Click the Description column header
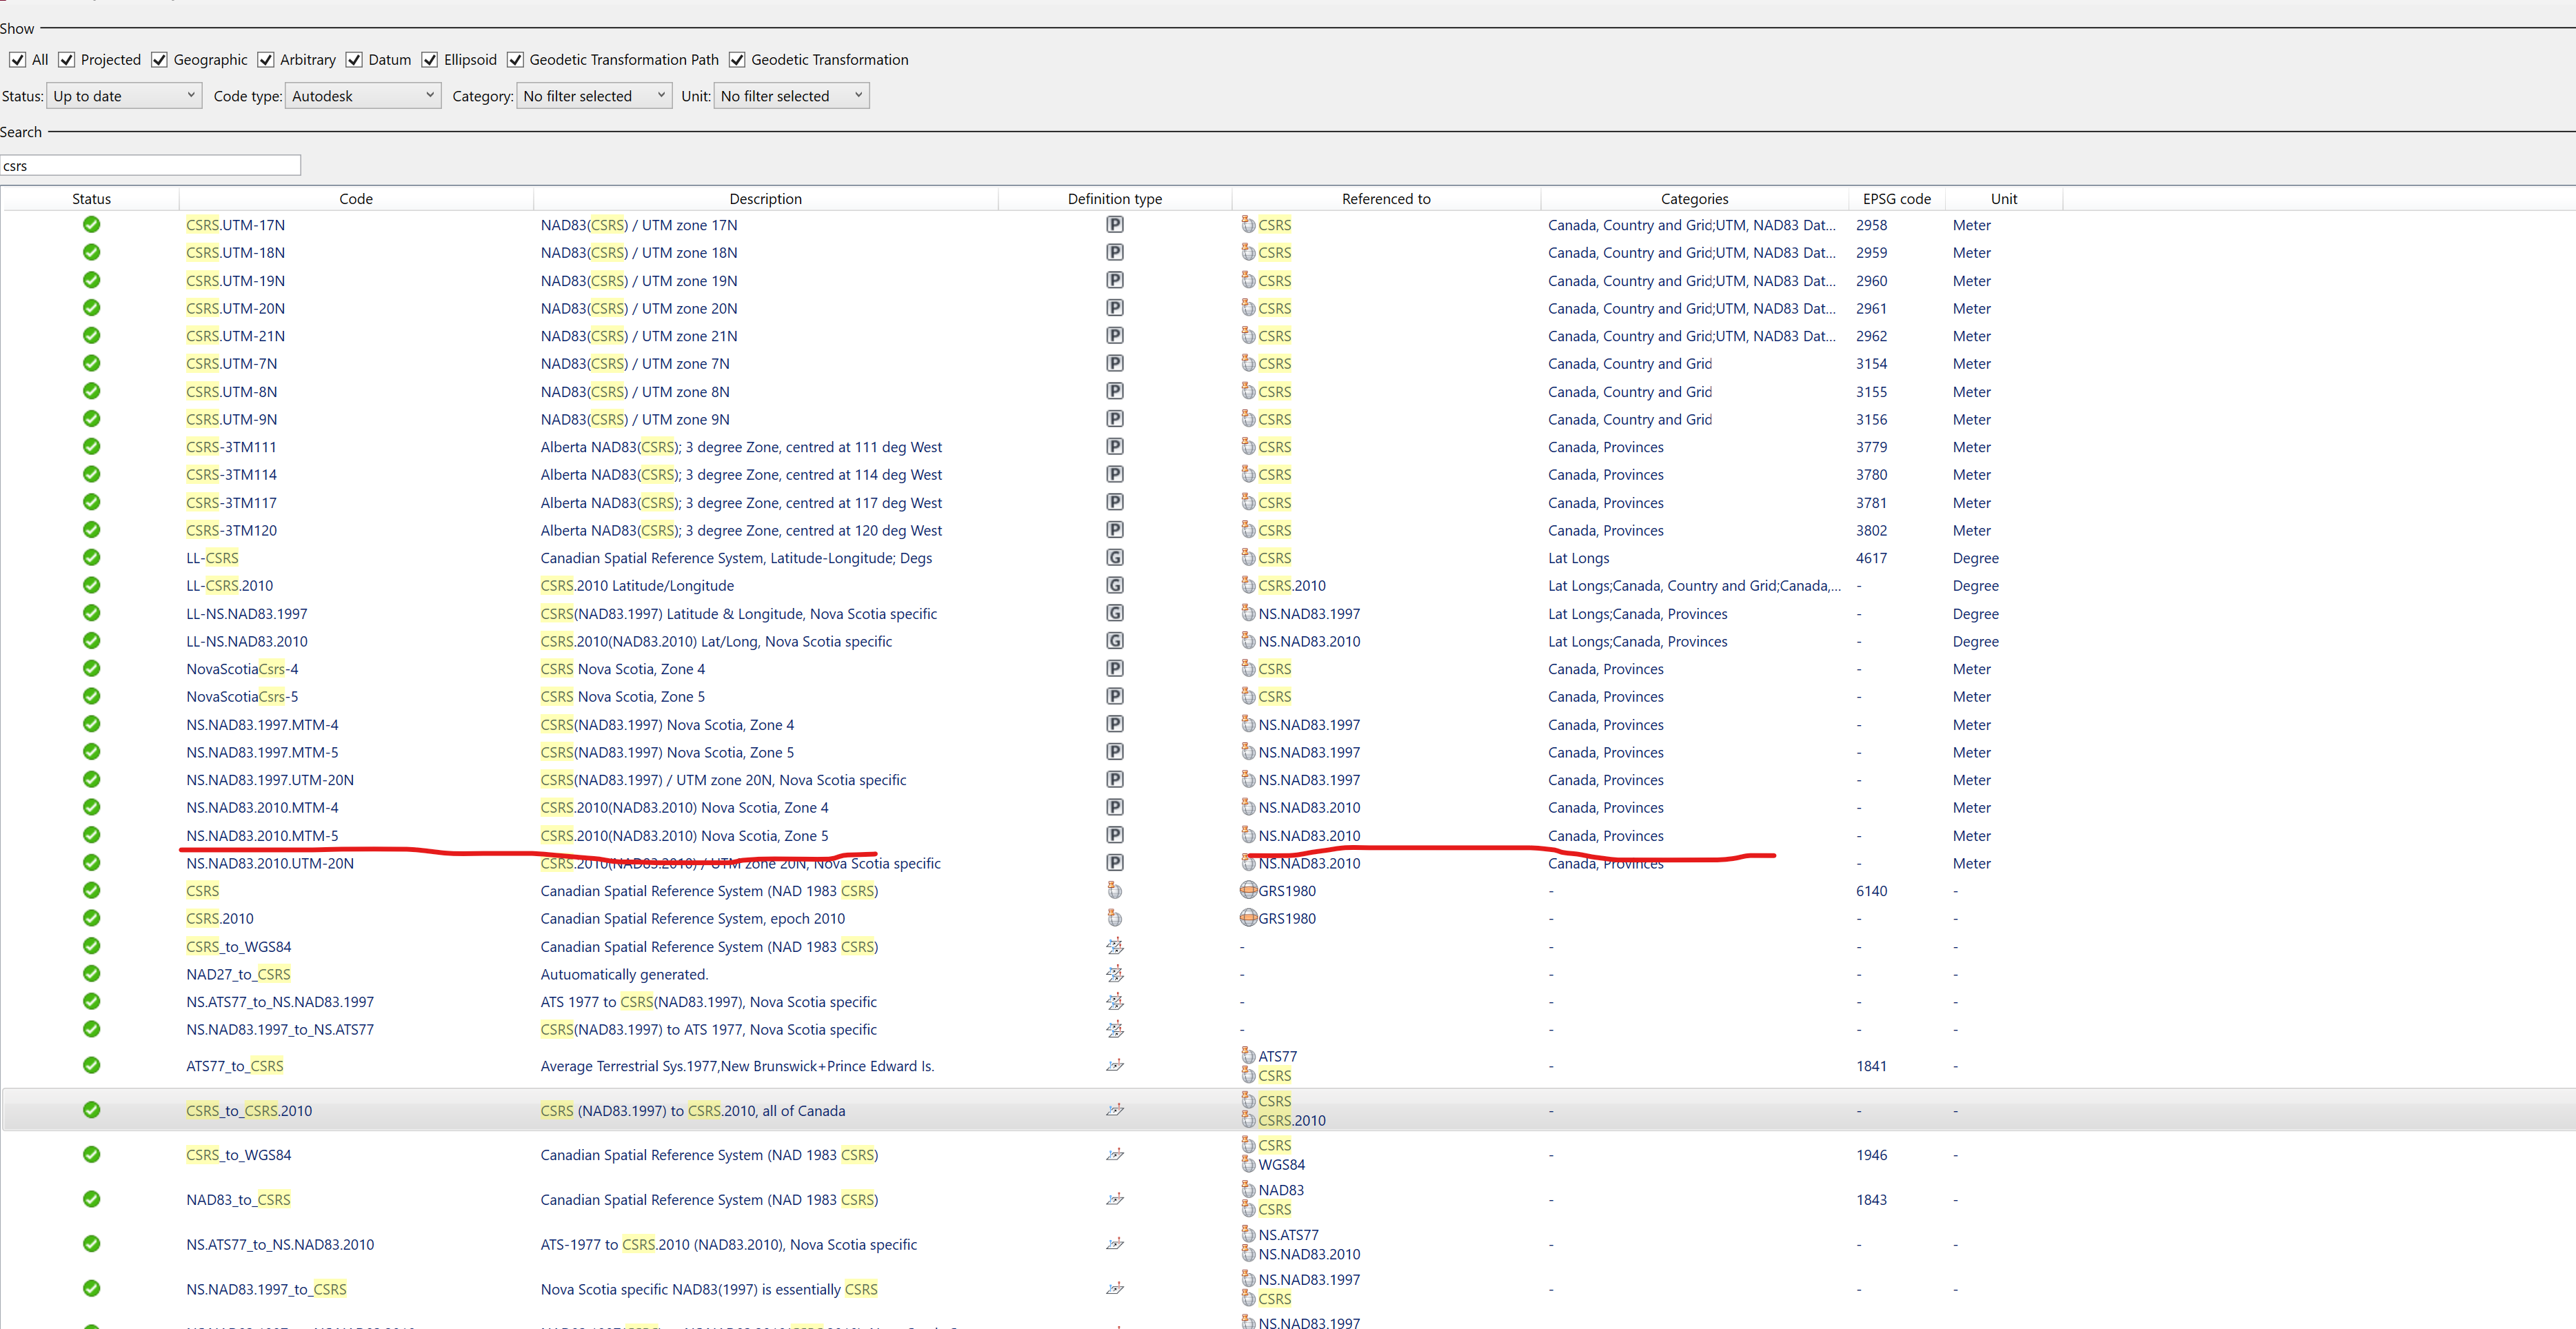The image size is (2576, 1329). click(764, 198)
